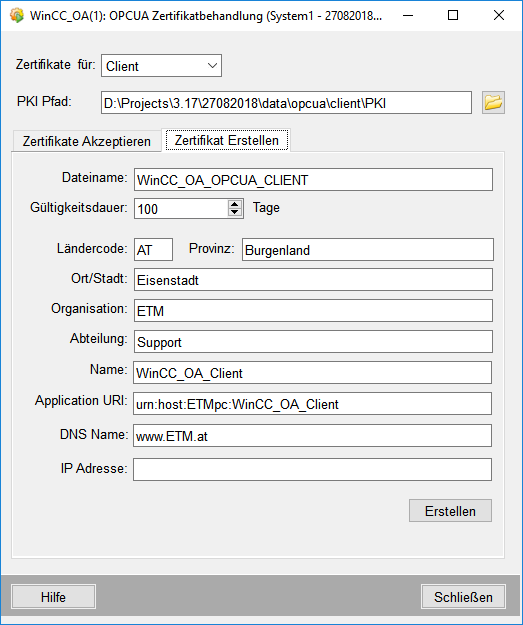Switch to Zertifikate Akzeptieren tab
This screenshot has width=523, height=625.
click(x=87, y=141)
